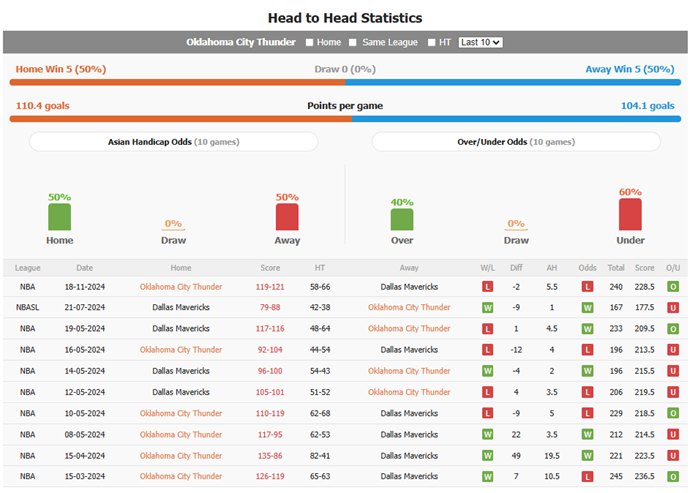Click the Under badge for 08-05-2024 game
This screenshot has height=493, width=690.
(673, 435)
